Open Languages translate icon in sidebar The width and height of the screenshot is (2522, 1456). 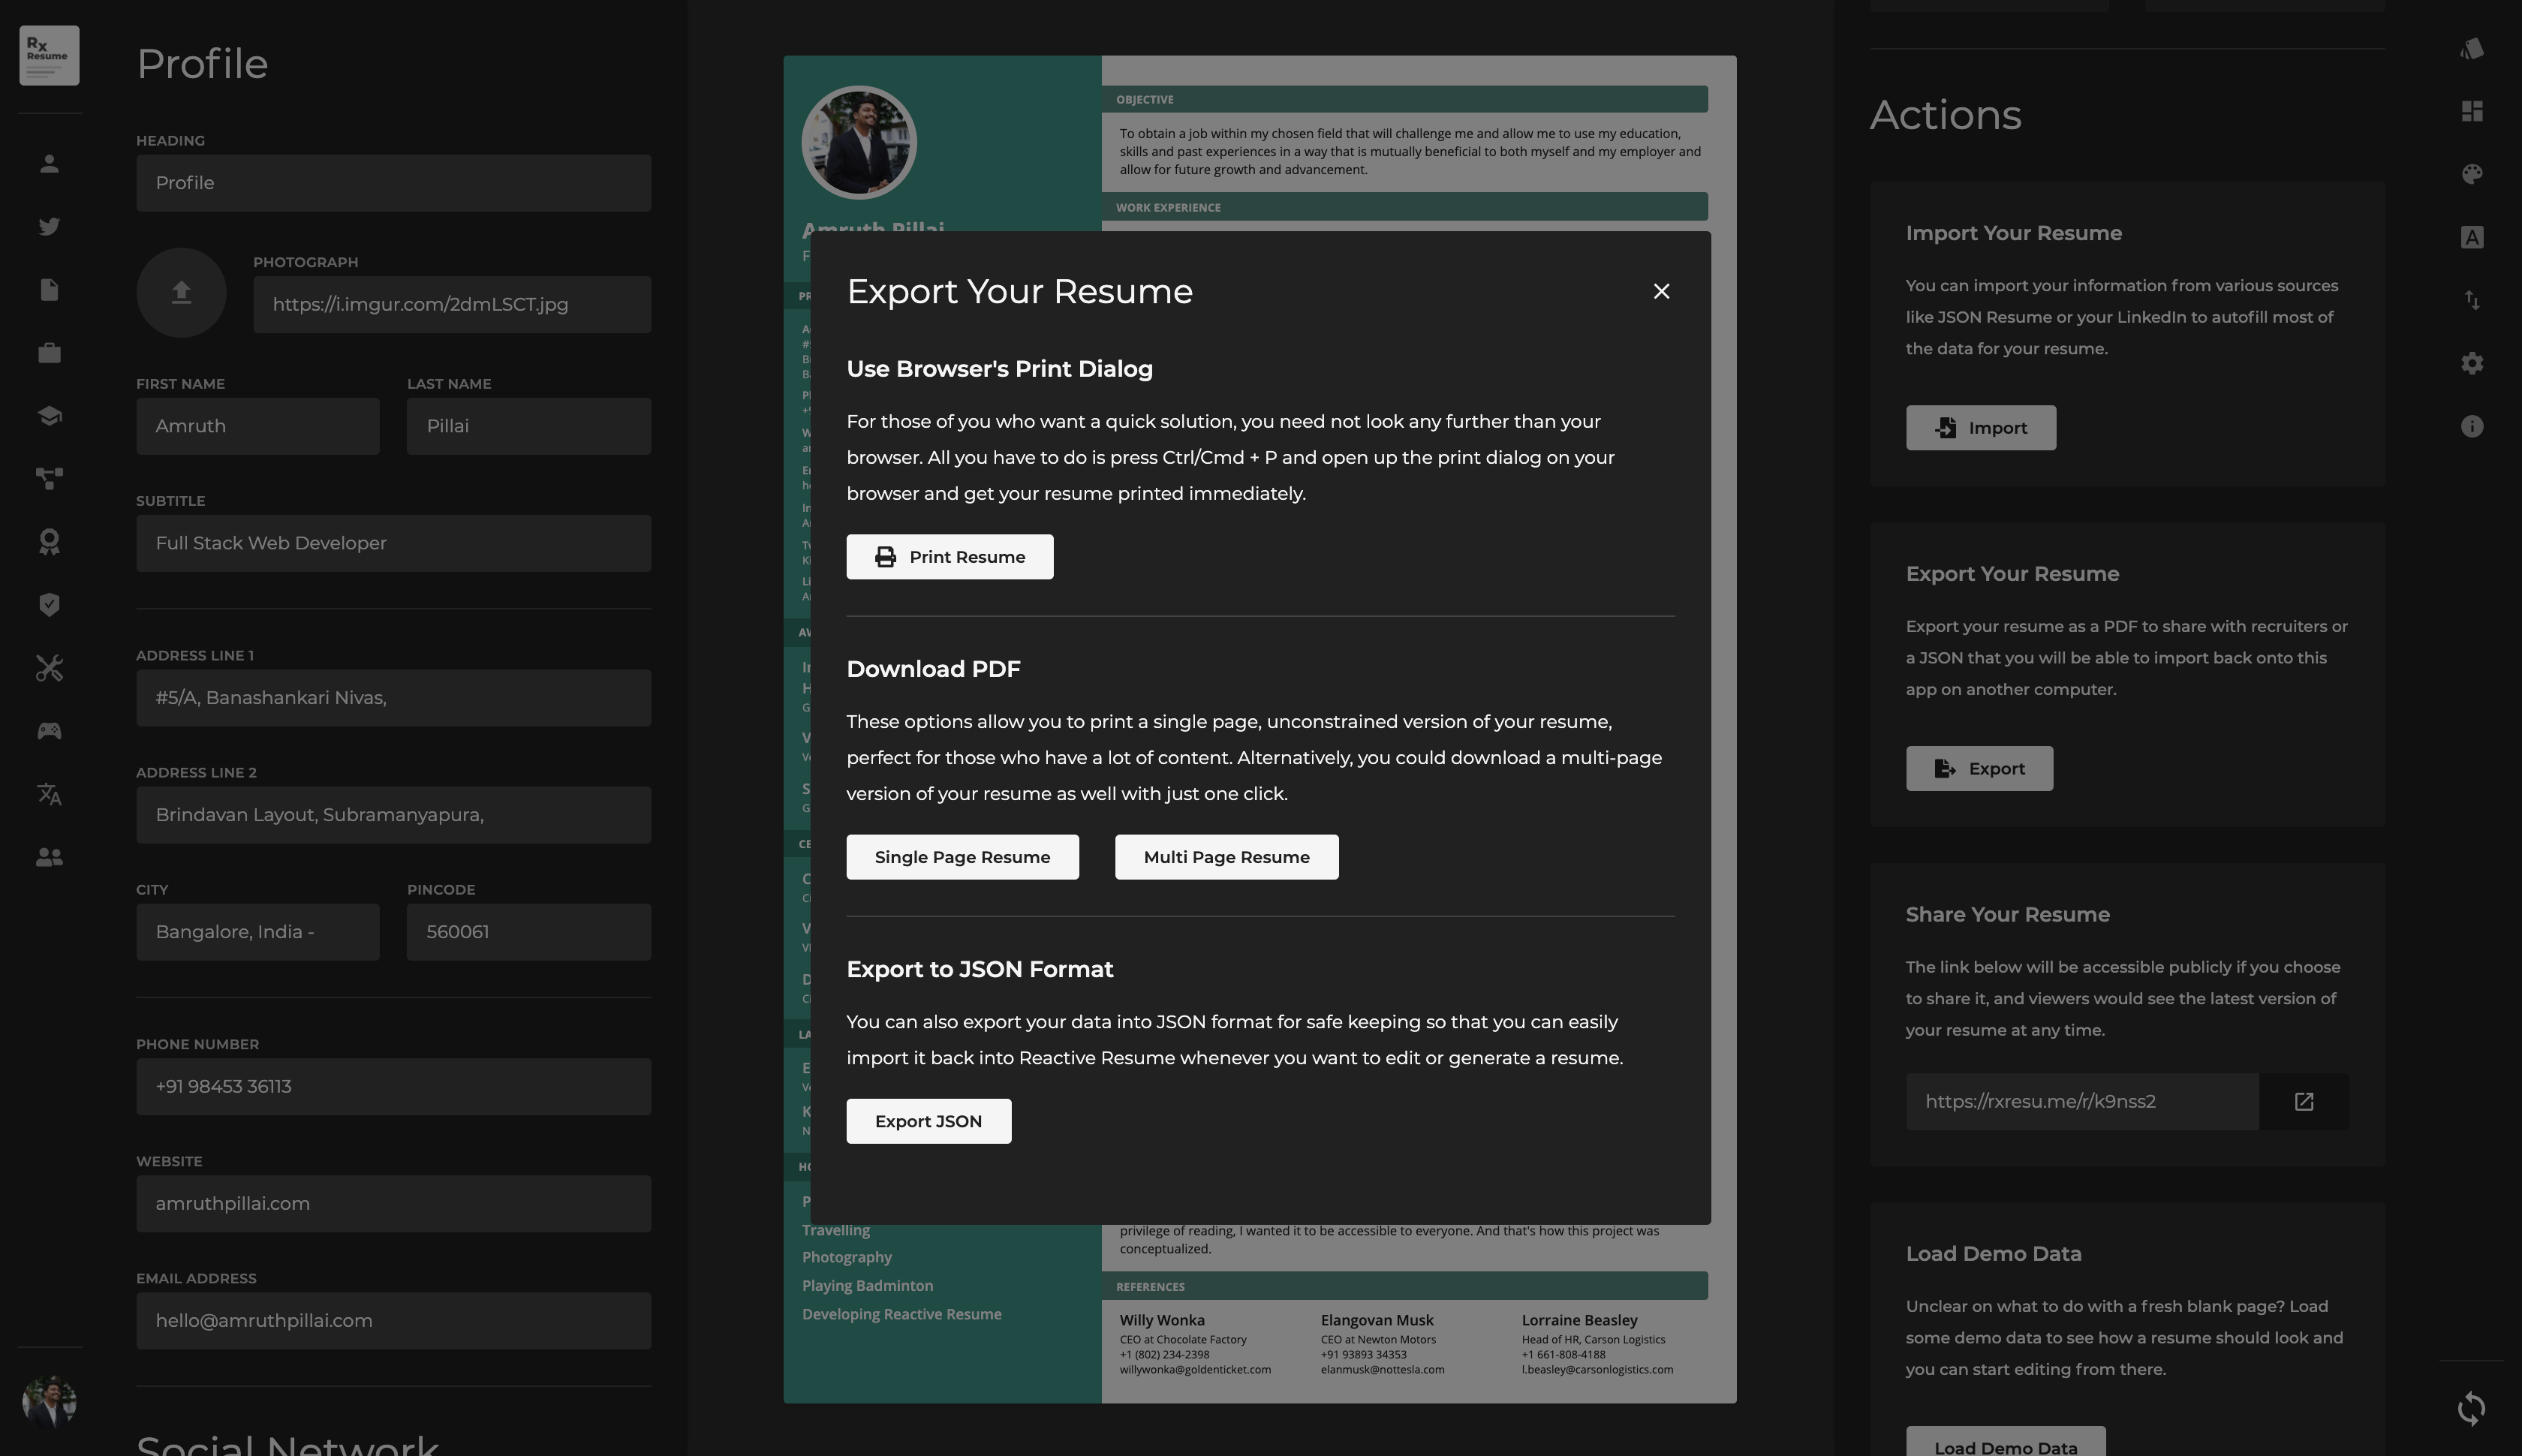click(49, 794)
